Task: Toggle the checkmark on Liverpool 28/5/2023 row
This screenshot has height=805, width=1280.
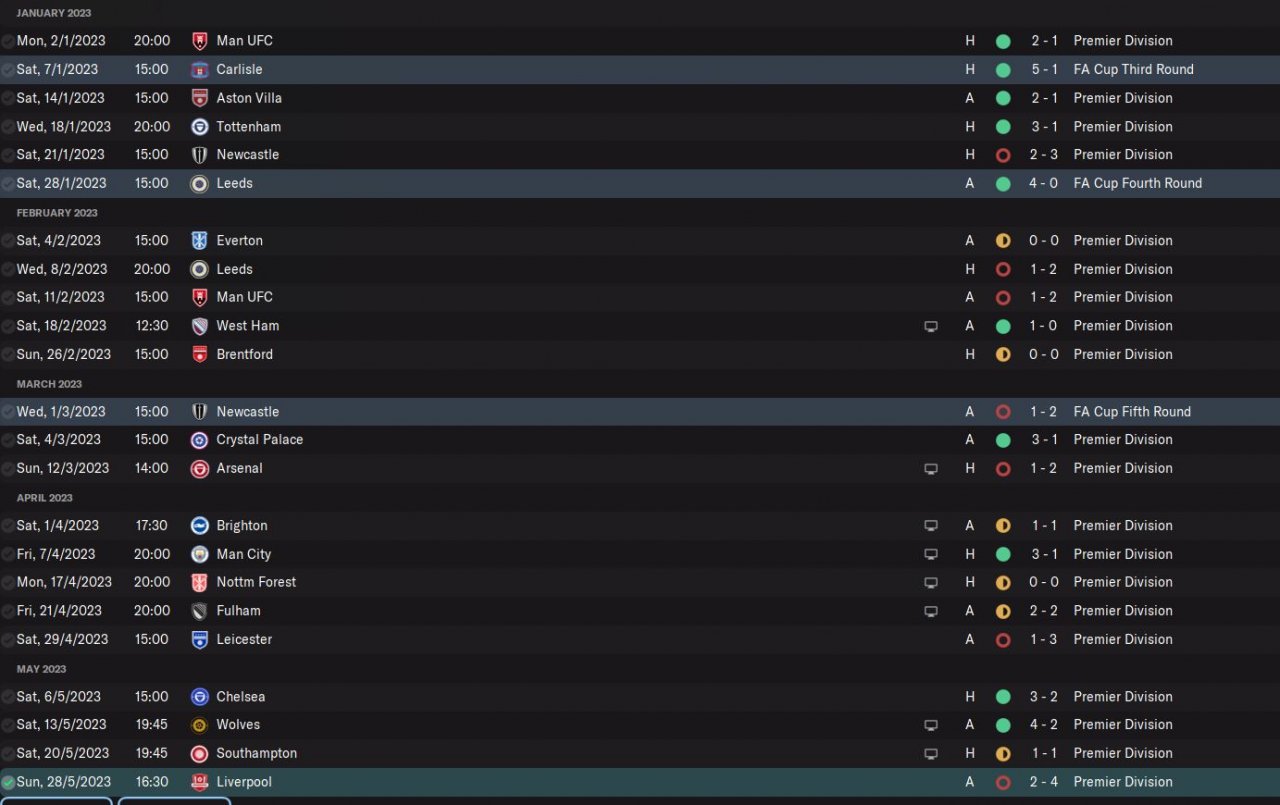Action: [x=8, y=782]
